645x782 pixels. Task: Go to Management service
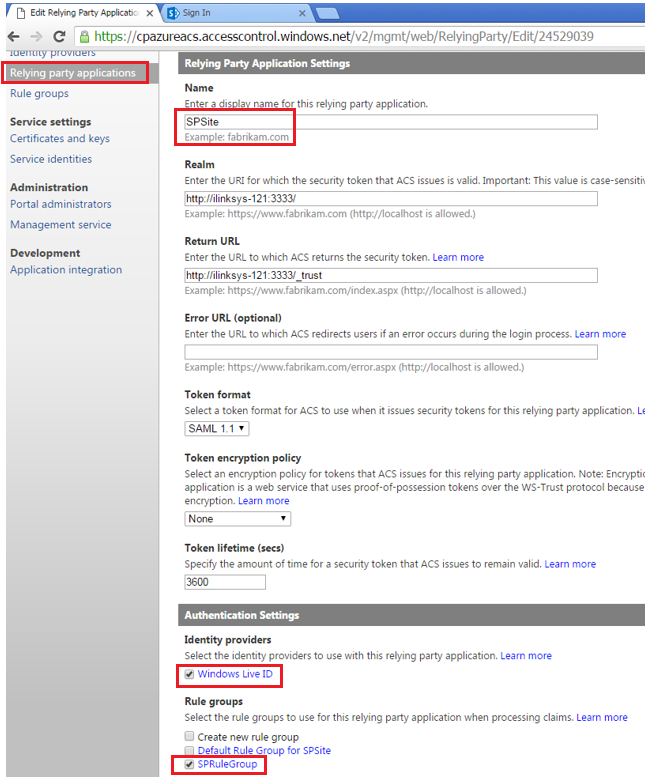(x=61, y=224)
